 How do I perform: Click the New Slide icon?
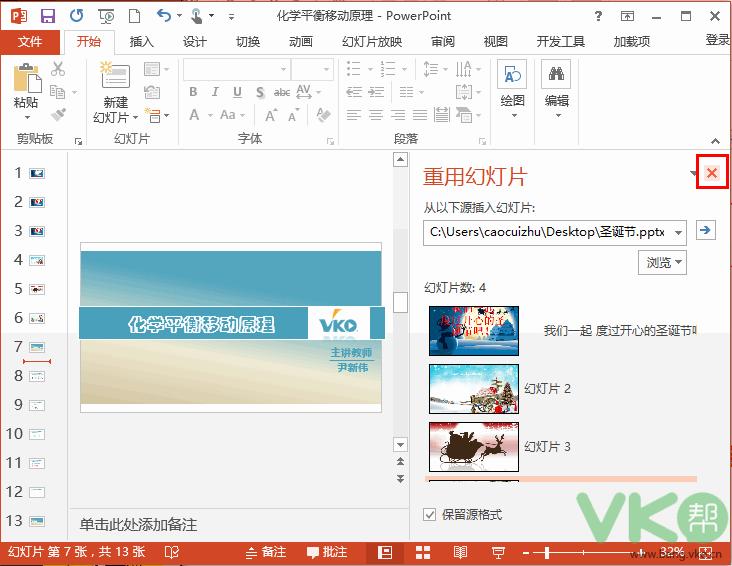115,76
